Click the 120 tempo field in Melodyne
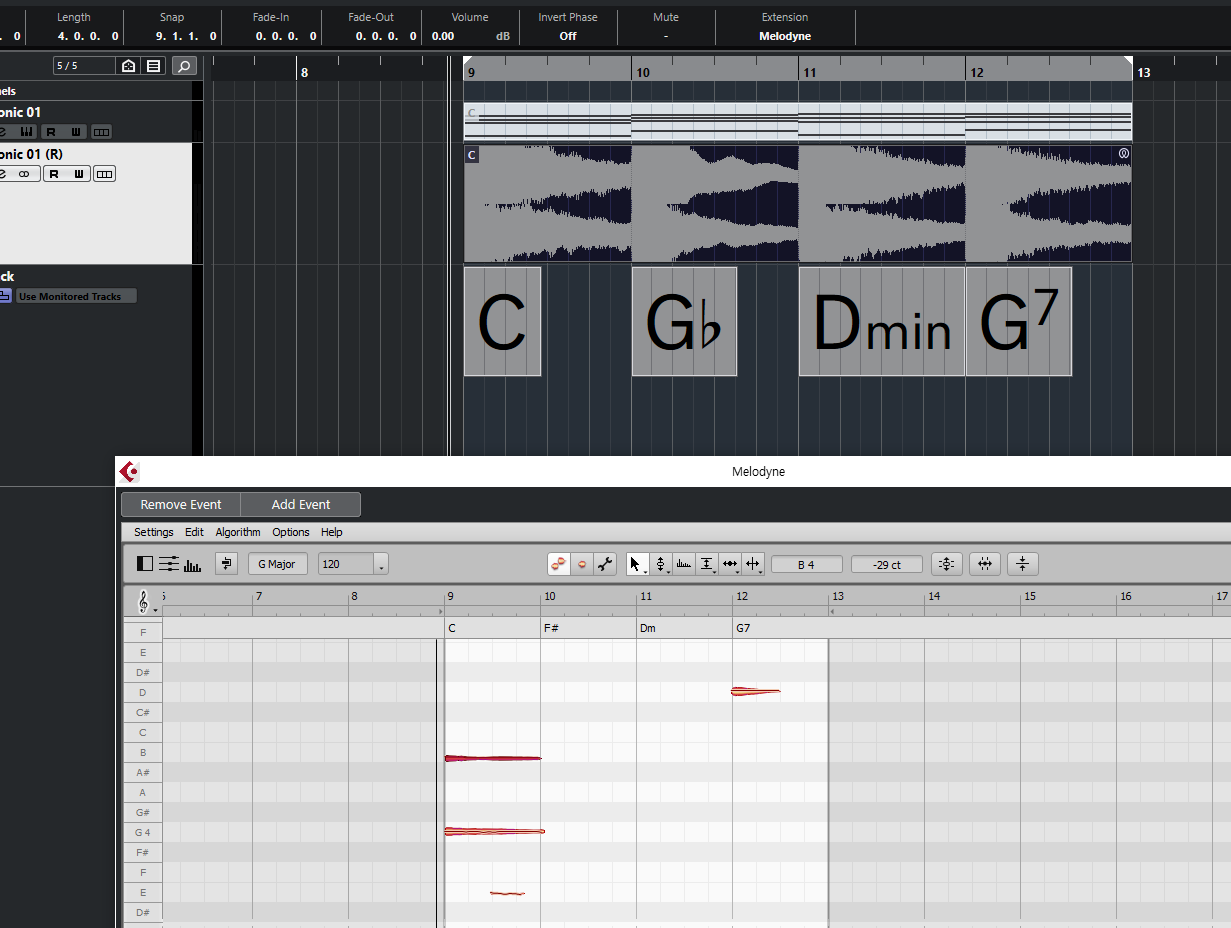 point(346,564)
